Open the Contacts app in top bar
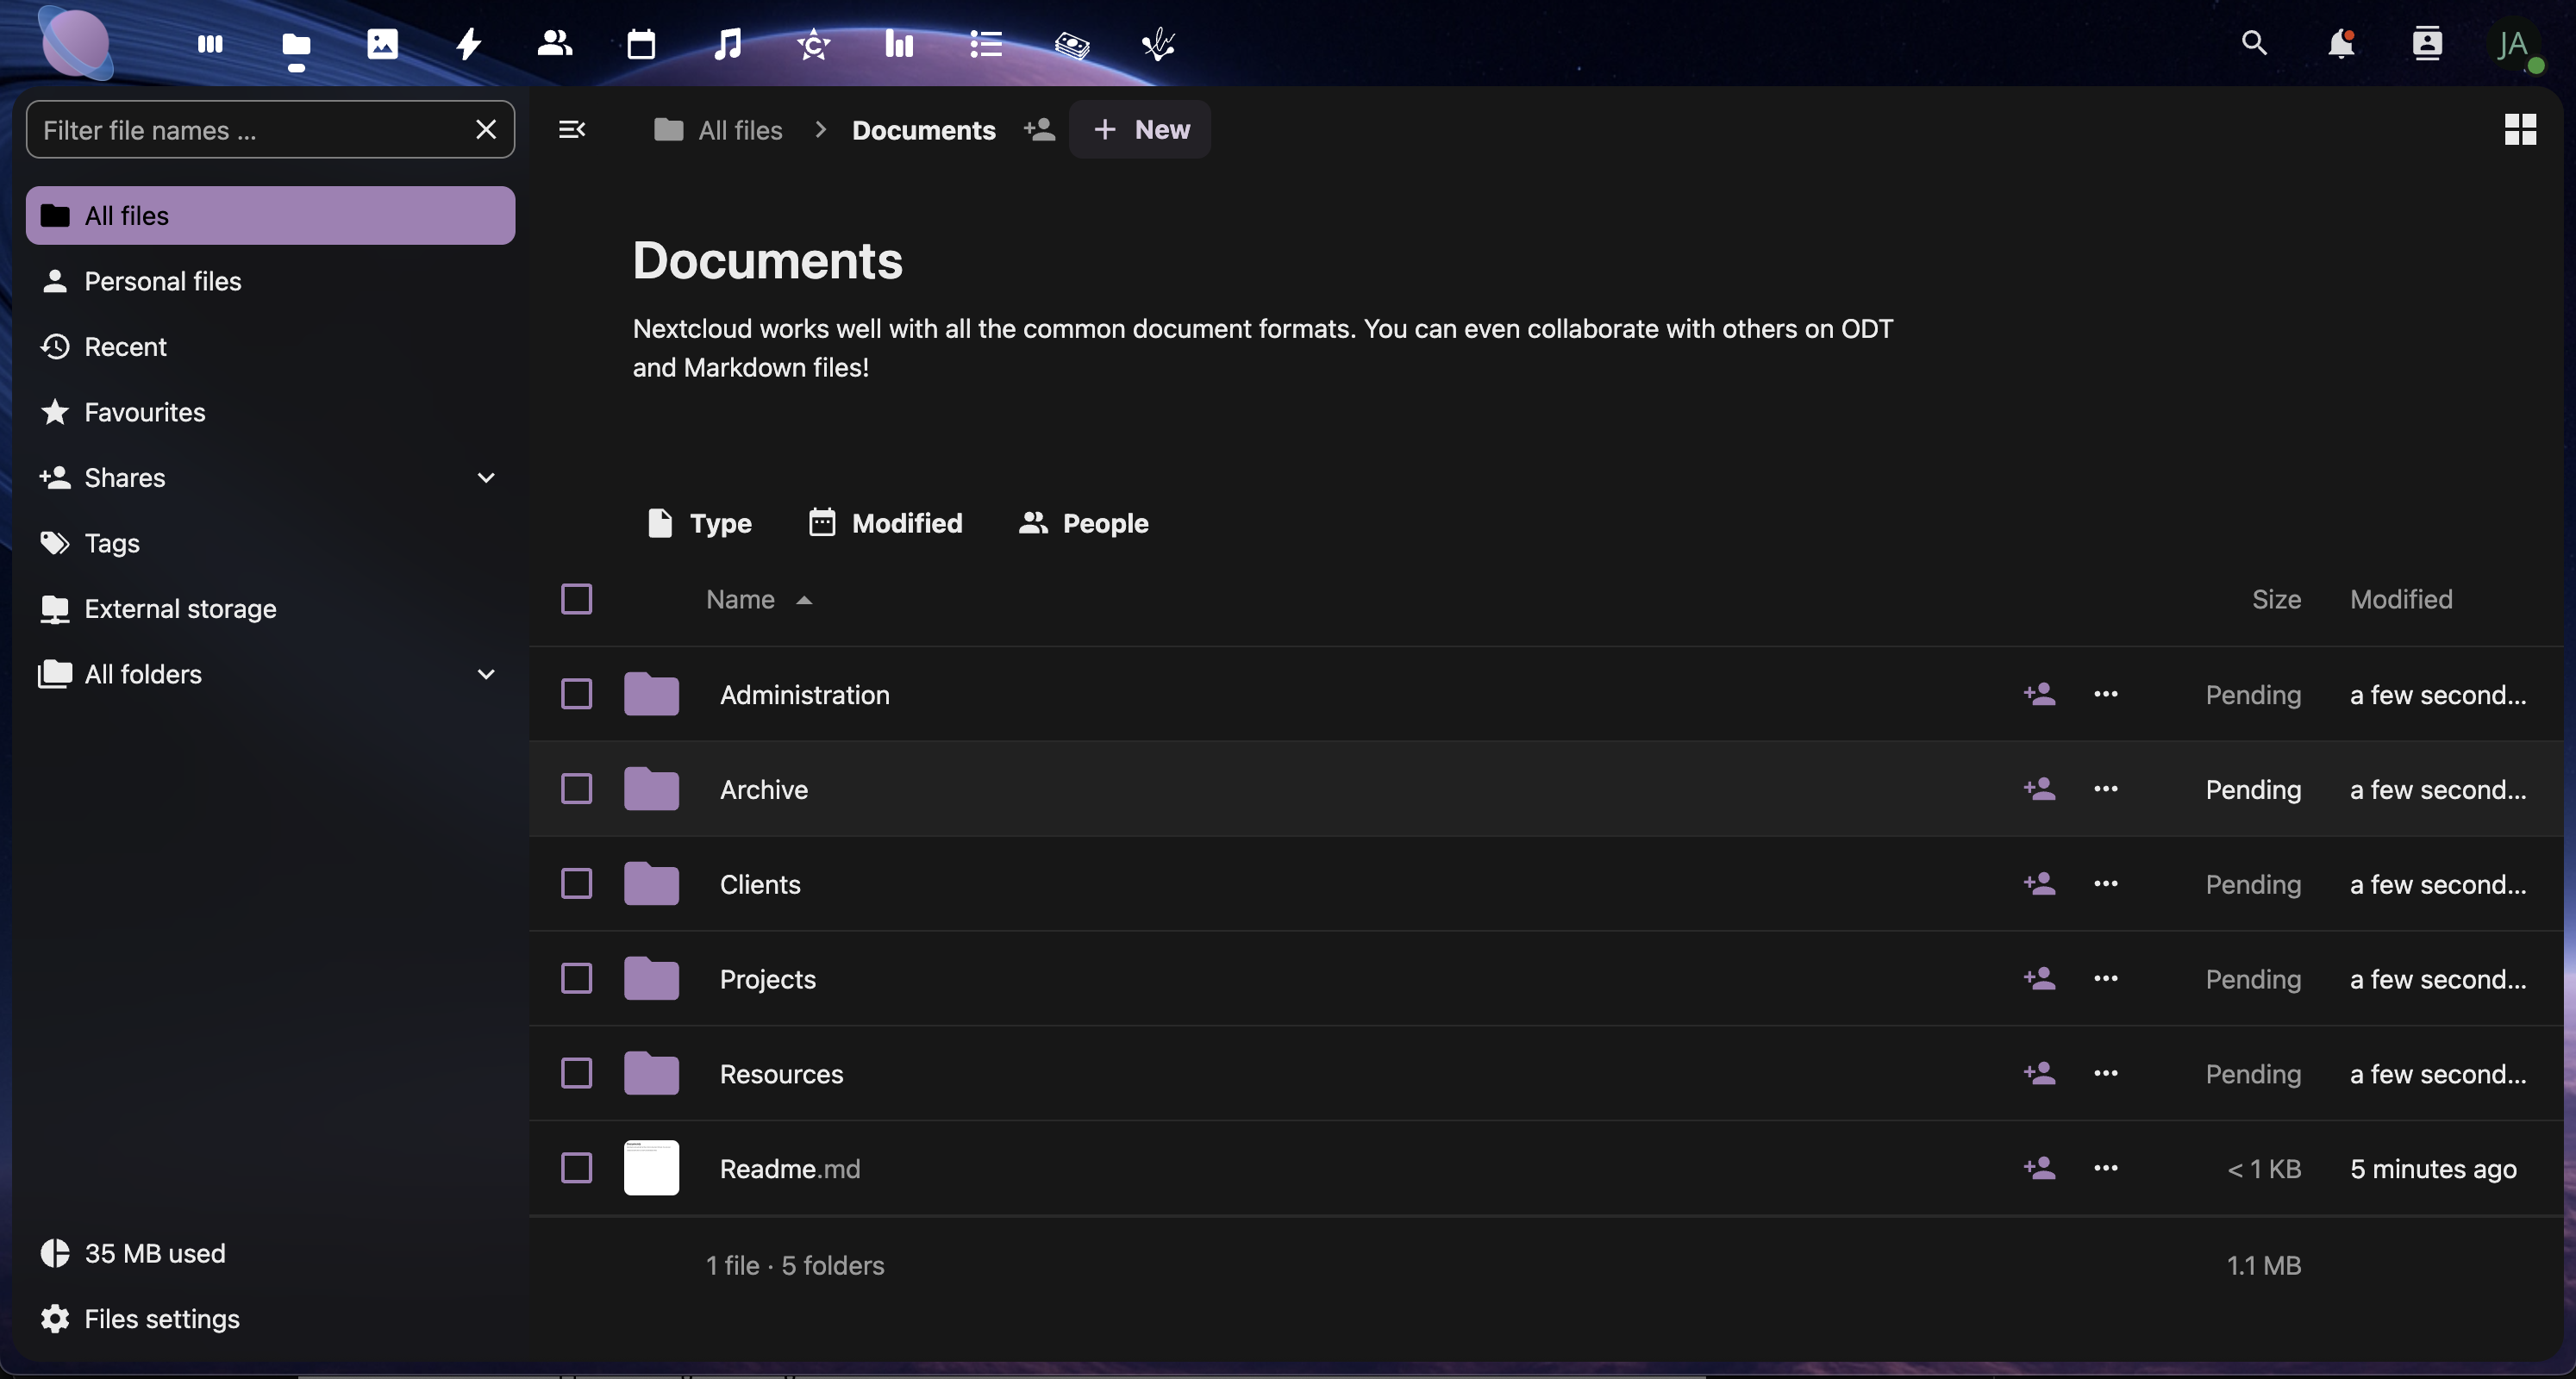The width and height of the screenshot is (2576, 1379). tap(554, 44)
